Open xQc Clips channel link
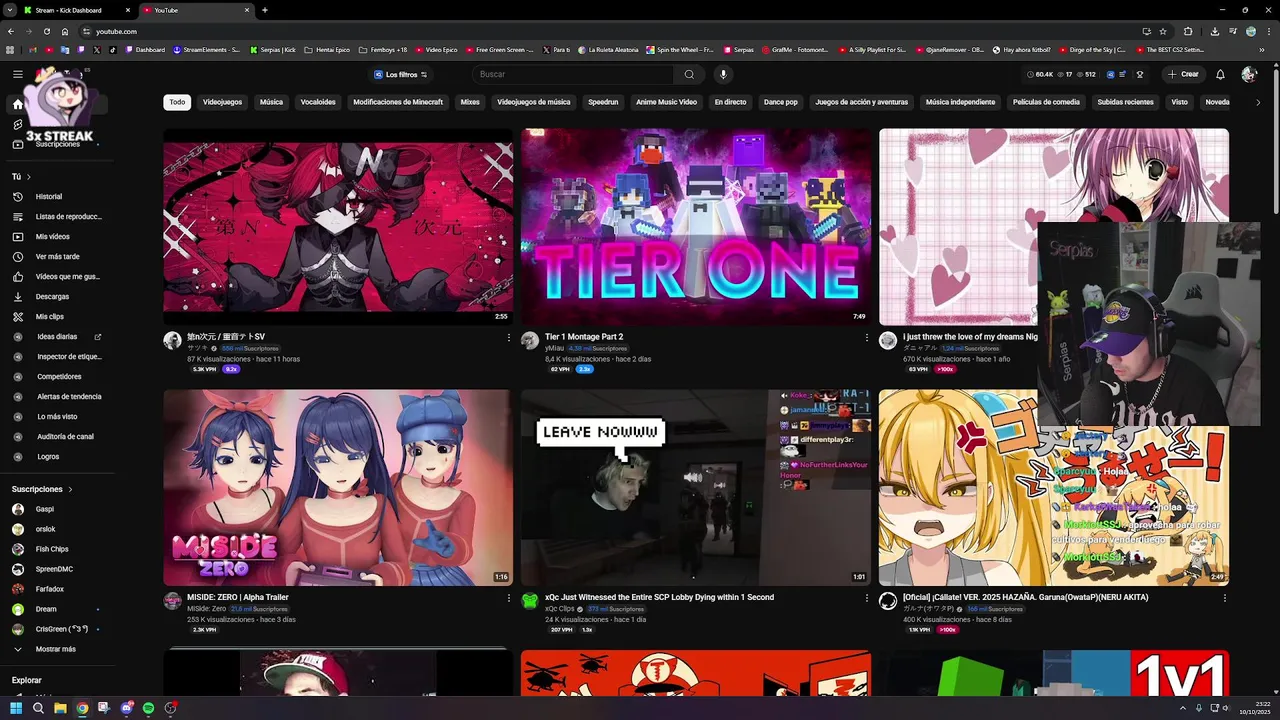Screen dimensions: 1280x720 click(559, 609)
